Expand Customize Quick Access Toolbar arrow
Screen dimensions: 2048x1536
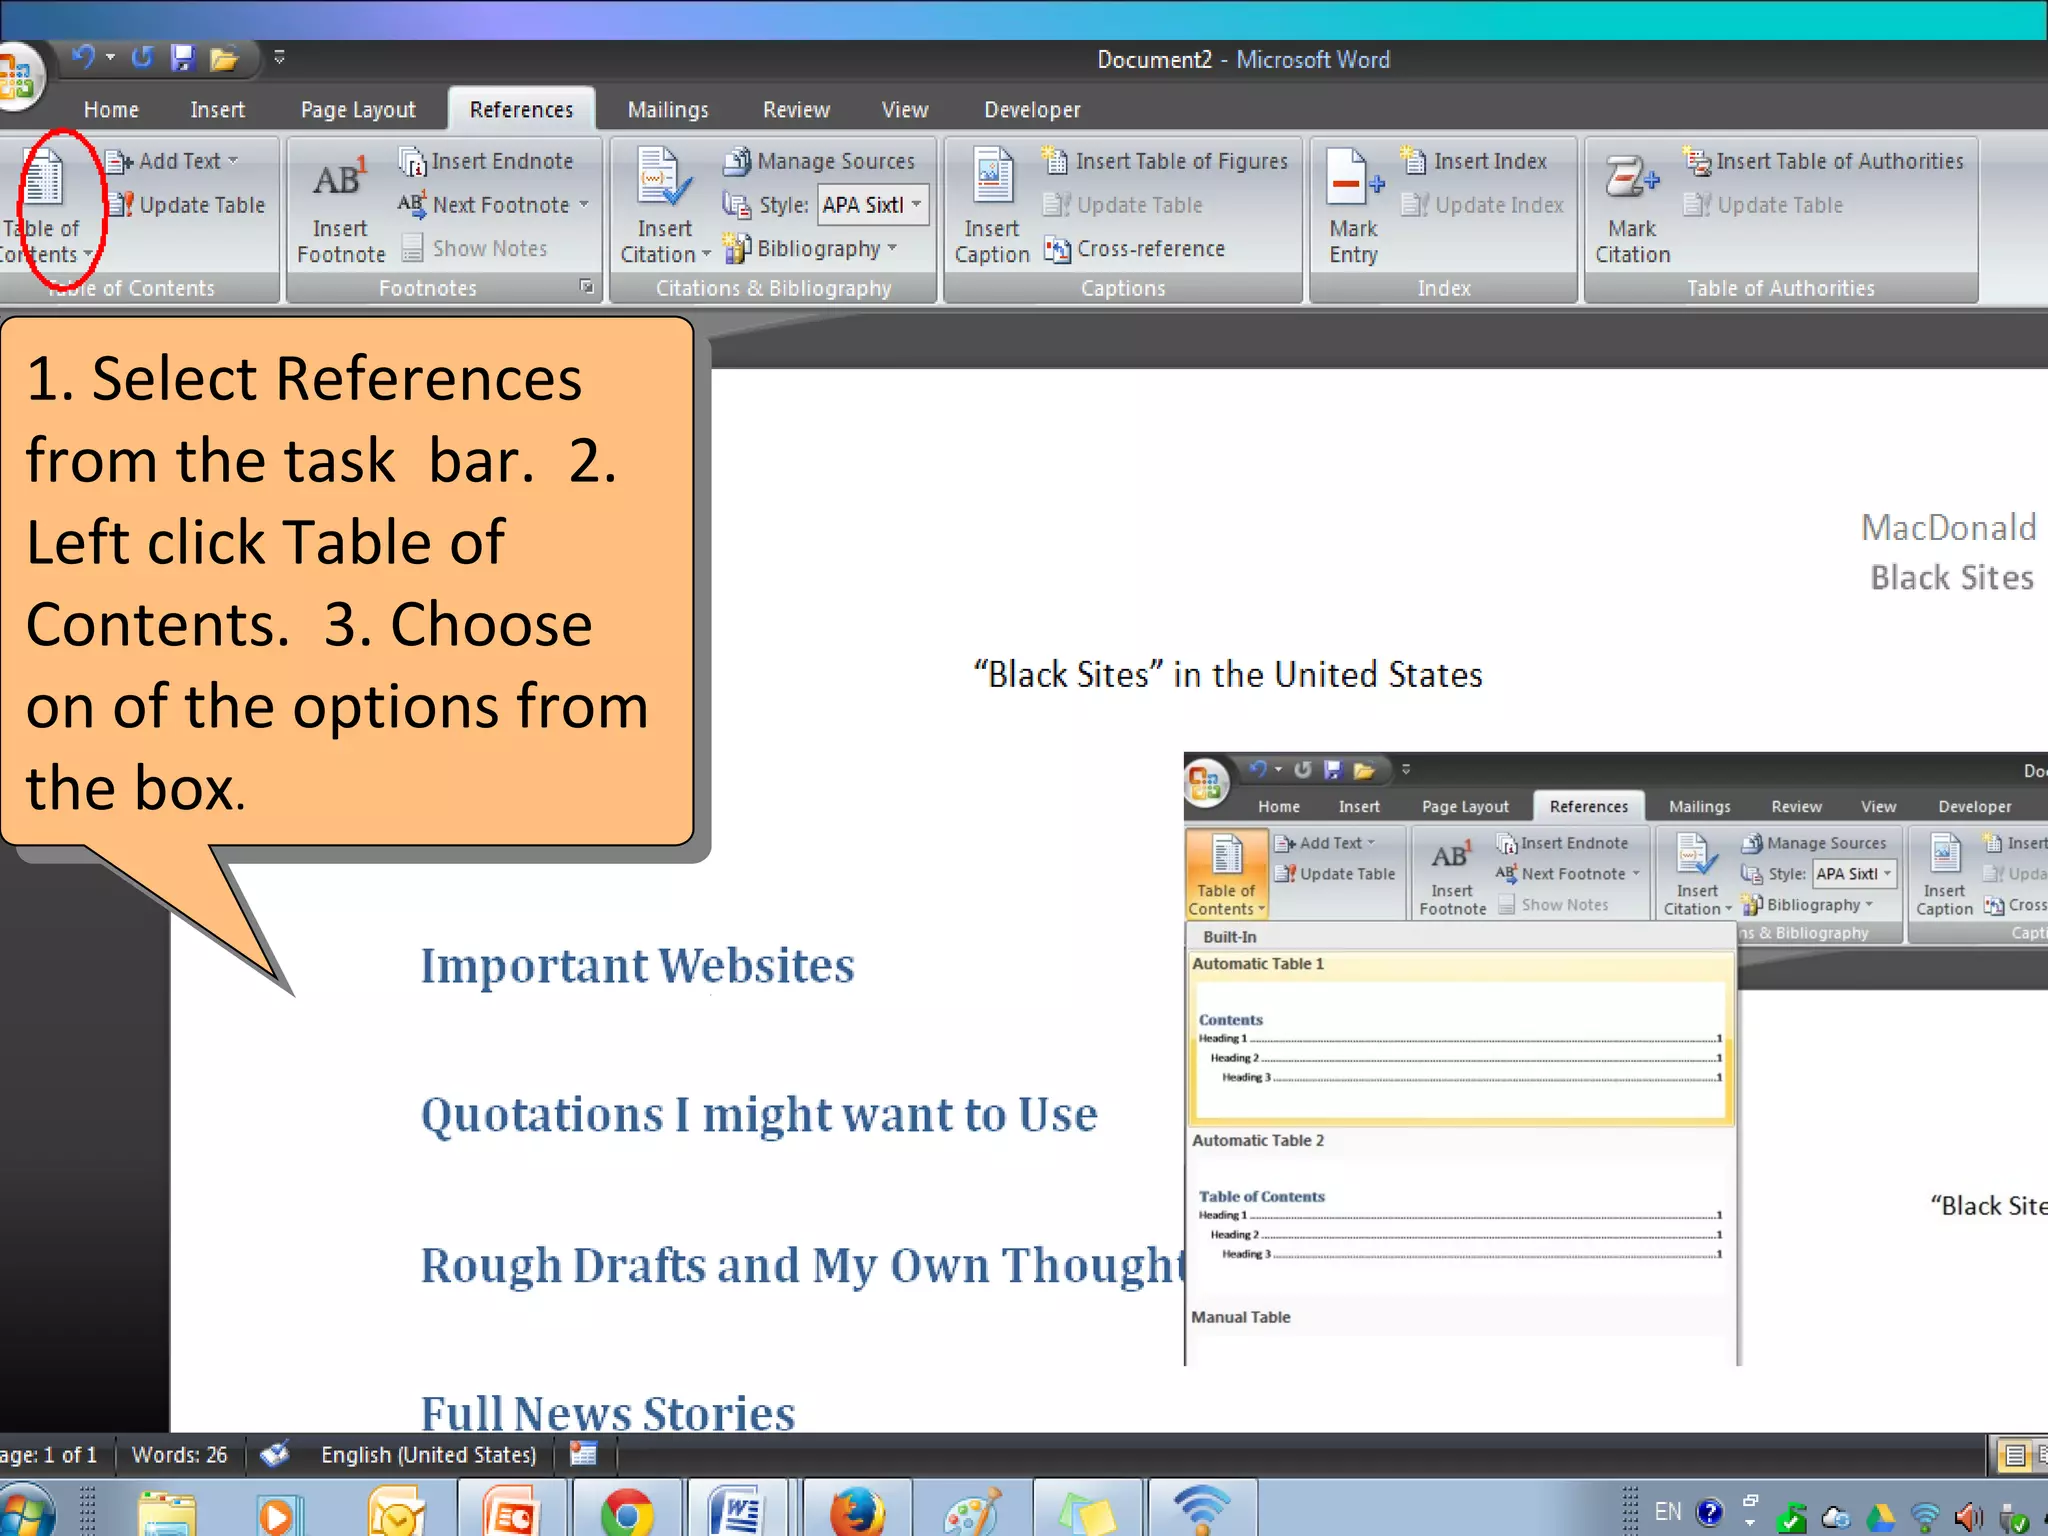pyautogui.click(x=280, y=58)
